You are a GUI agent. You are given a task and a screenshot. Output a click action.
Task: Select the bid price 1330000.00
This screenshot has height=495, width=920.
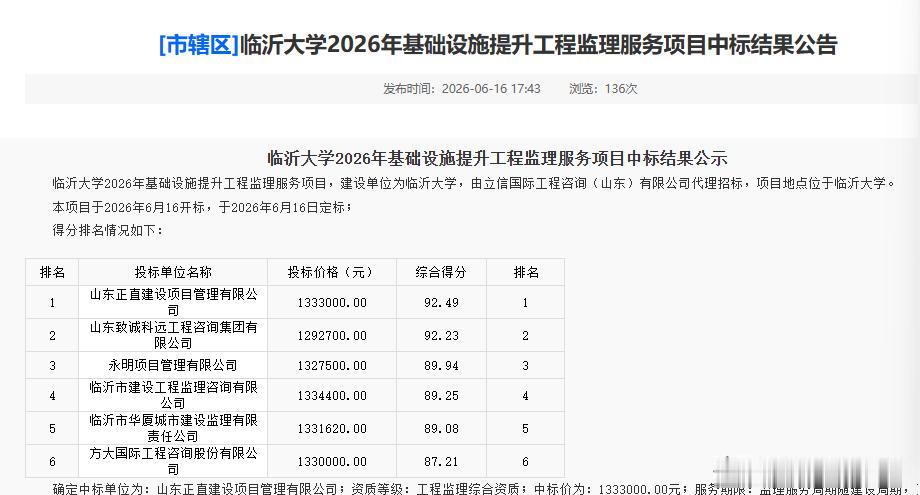point(332,462)
